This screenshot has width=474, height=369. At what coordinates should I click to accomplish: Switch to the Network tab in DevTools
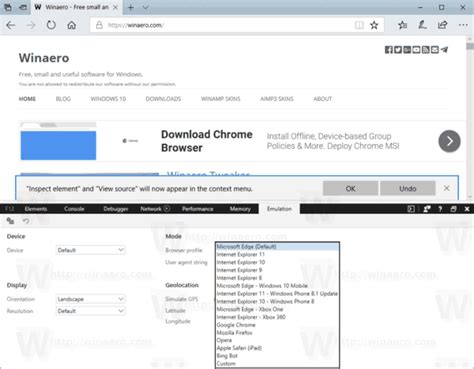pos(155,209)
